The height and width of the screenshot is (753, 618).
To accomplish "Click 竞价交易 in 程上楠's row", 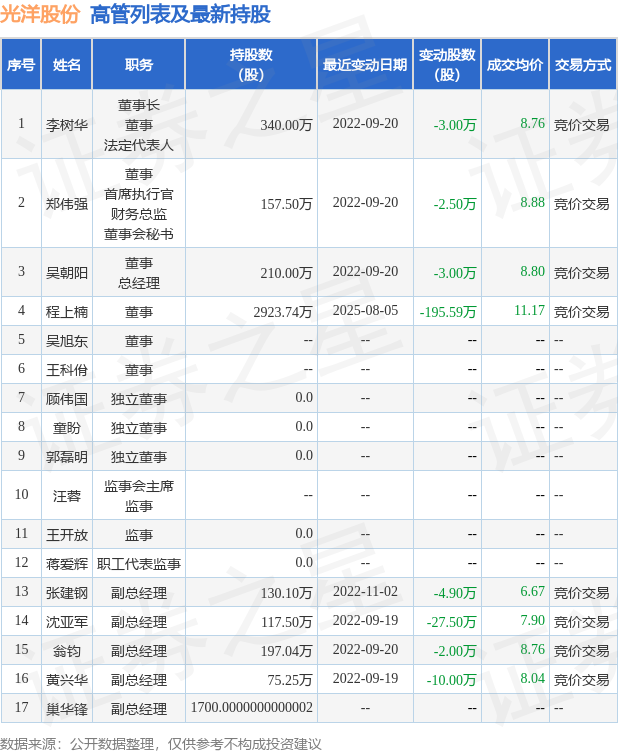I will tap(582, 312).
